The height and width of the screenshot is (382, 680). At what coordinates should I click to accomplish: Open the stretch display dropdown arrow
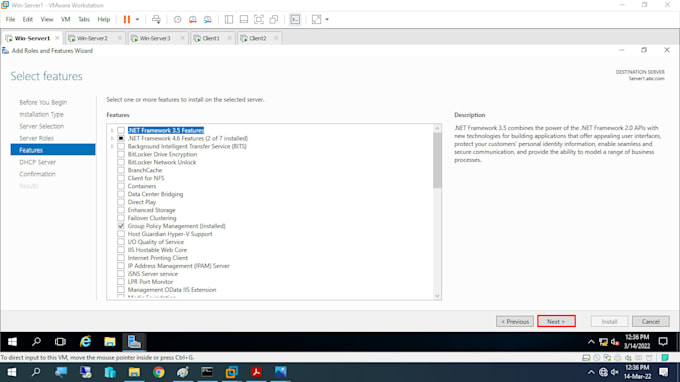click(x=327, y=20)
